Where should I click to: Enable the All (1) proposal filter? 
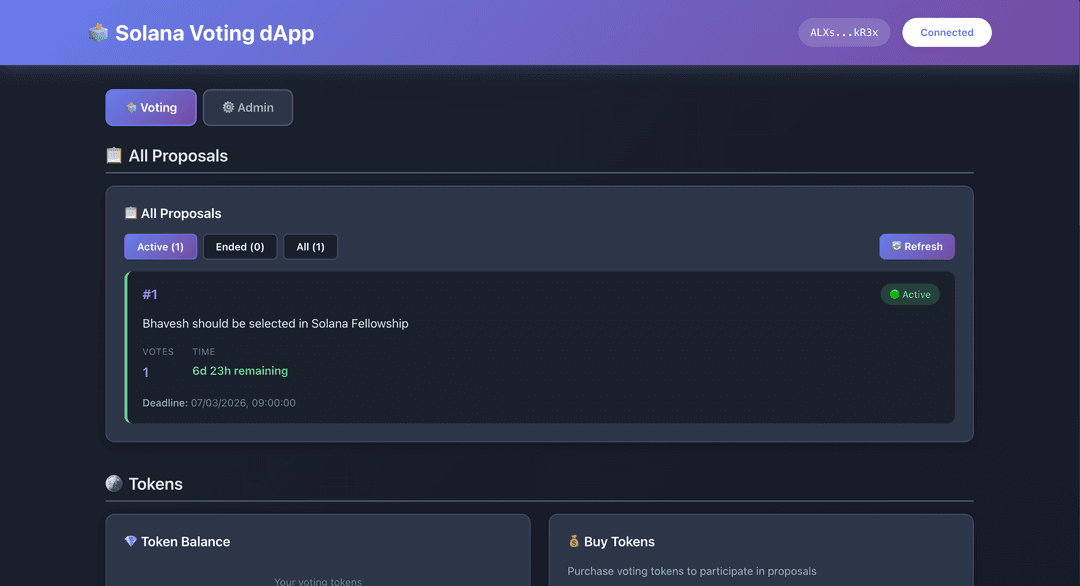(x=310, y=246)
